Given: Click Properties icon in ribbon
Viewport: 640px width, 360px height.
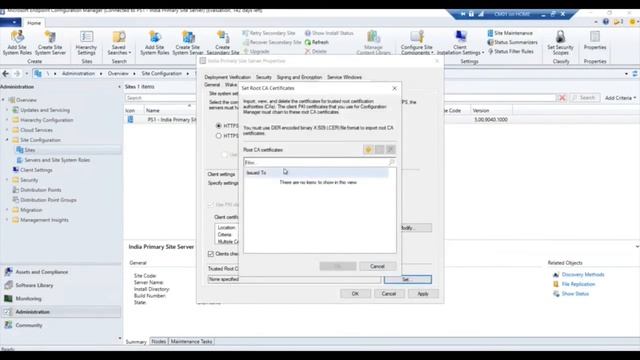Looking at the screenshot, I should (595, 41).
